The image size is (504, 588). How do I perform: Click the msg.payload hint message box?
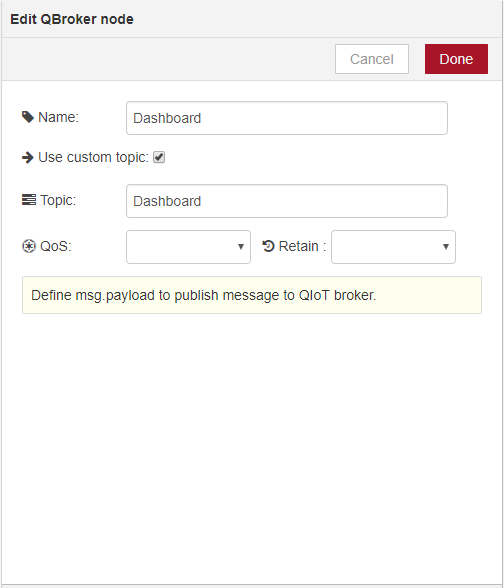252,295
